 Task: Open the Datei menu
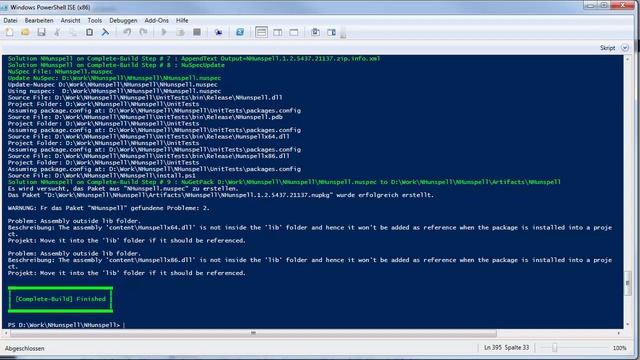[10, 20]
